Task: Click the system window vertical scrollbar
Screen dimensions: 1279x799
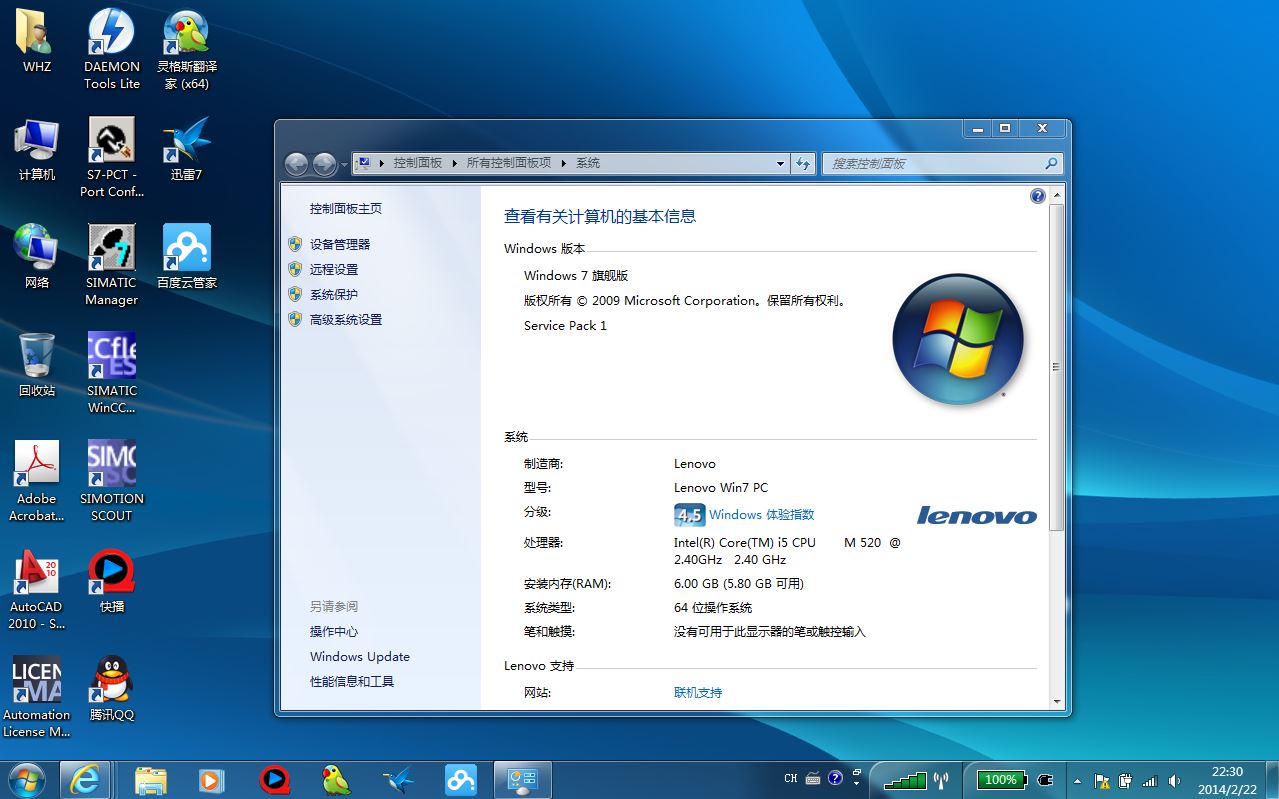Action: coord(1056,370)
